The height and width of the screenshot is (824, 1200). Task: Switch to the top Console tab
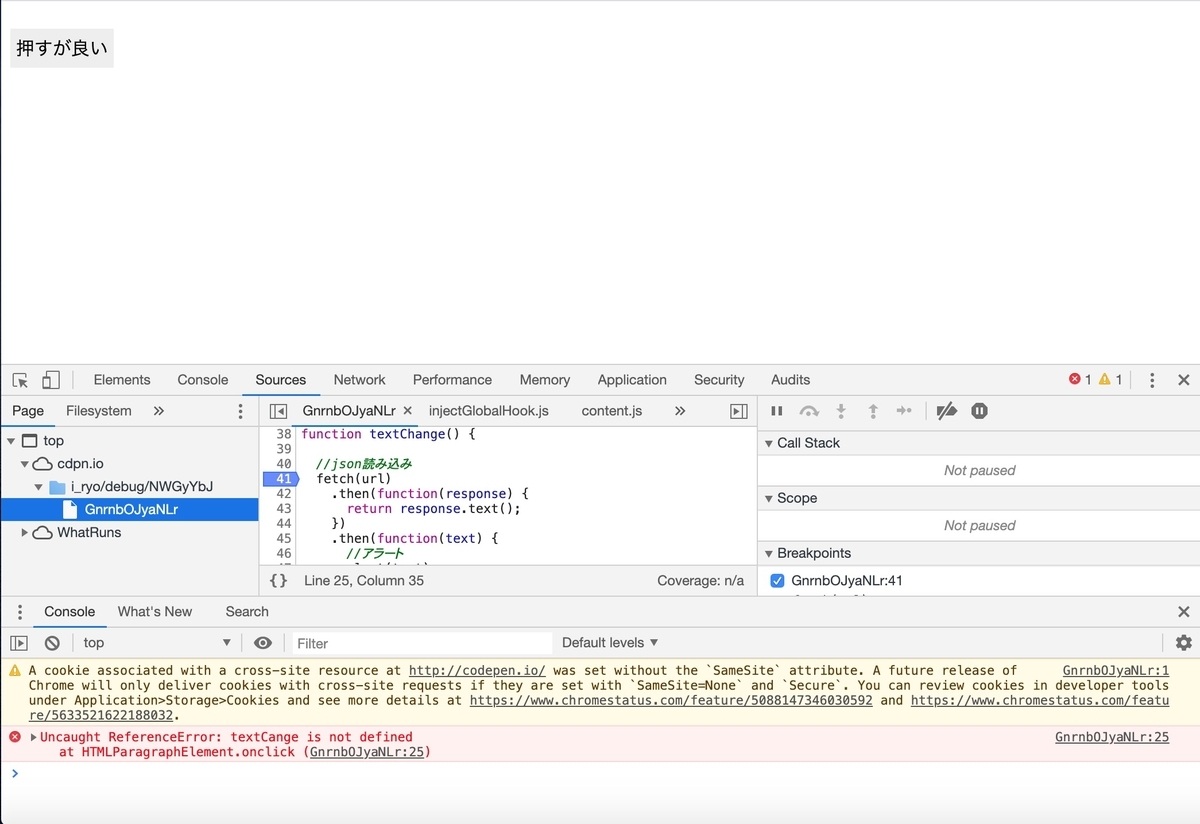click(x=203, y=380)
